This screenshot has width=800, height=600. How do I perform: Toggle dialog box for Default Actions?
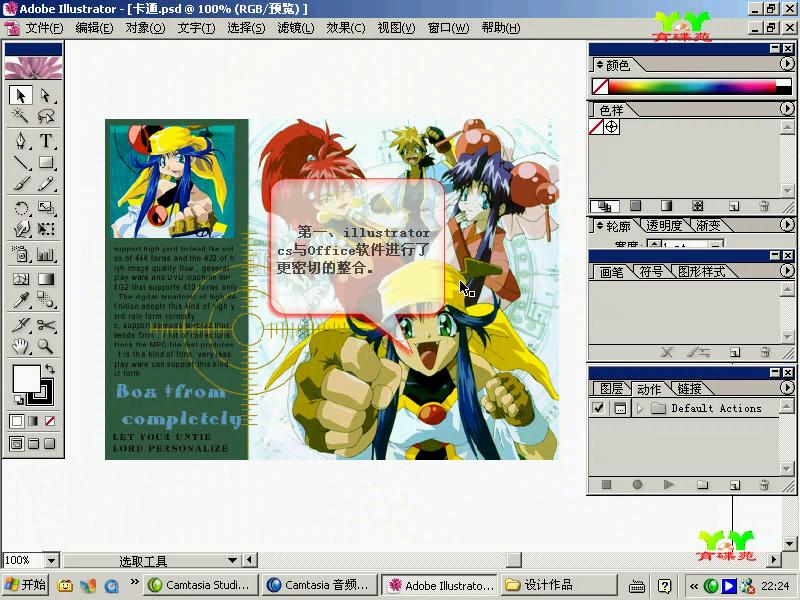pos(620,408)
